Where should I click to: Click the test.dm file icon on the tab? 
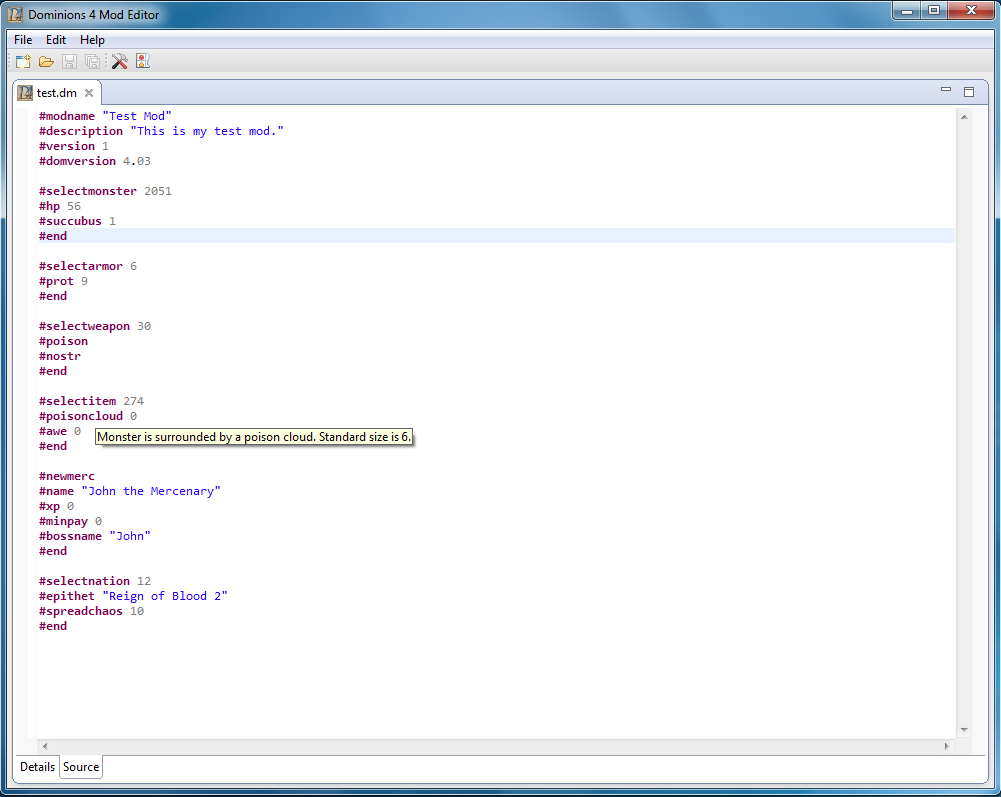(x=25, y=93)
